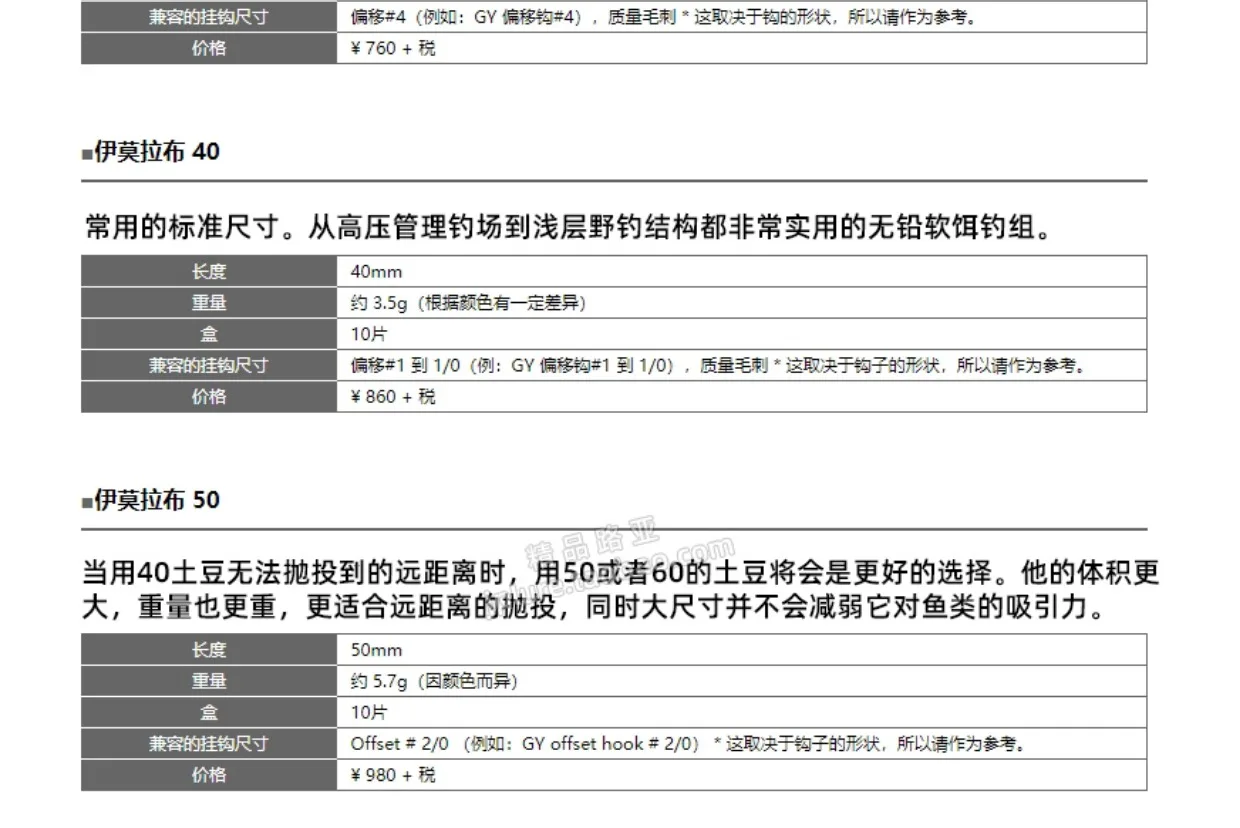
Task: Select the 40mm length cell
Action: coord(376,271)
